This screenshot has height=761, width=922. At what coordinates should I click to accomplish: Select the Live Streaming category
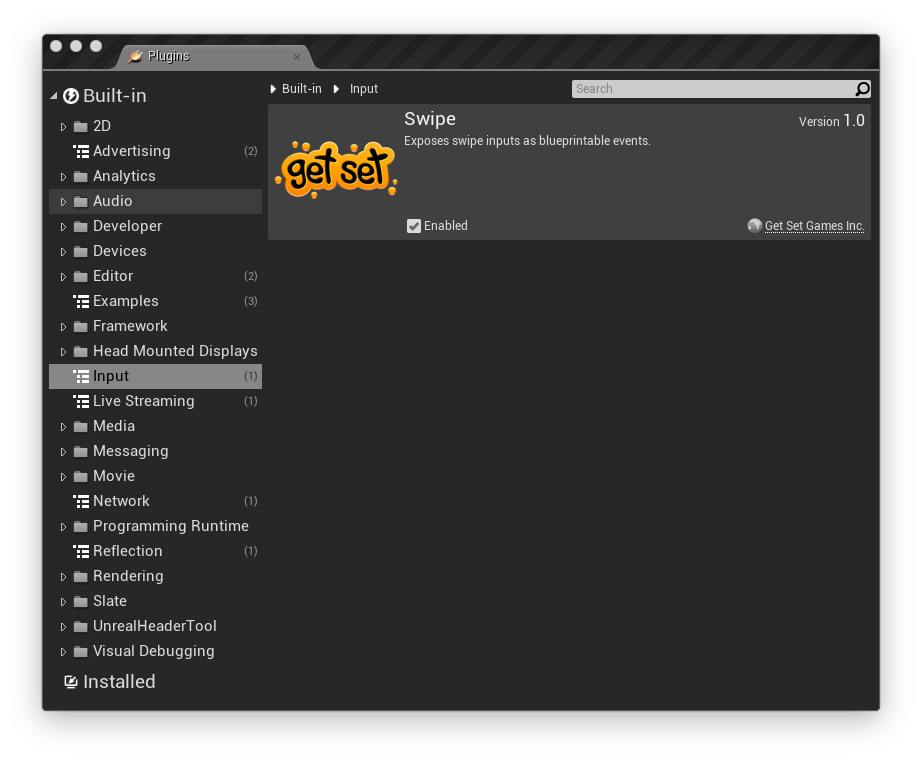pyautogui.click(x=155, y=401)
